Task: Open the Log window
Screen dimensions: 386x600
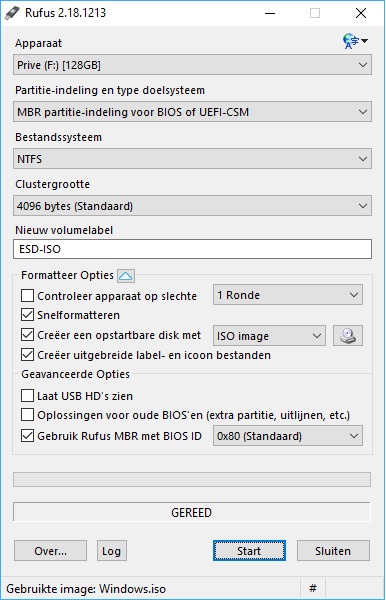Action: click(x=111, y=551)
